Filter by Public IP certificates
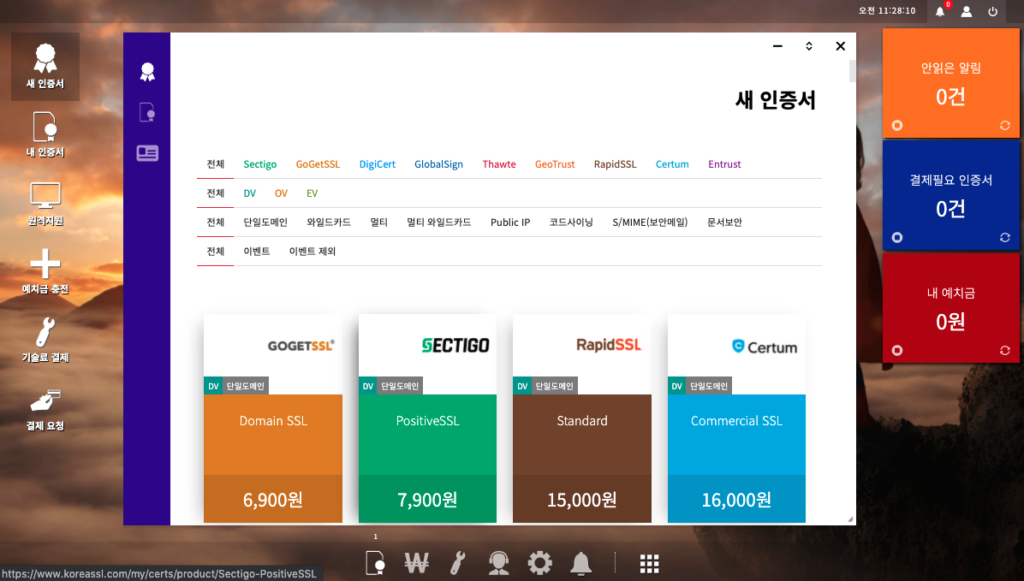 click(x=510, y=223)
